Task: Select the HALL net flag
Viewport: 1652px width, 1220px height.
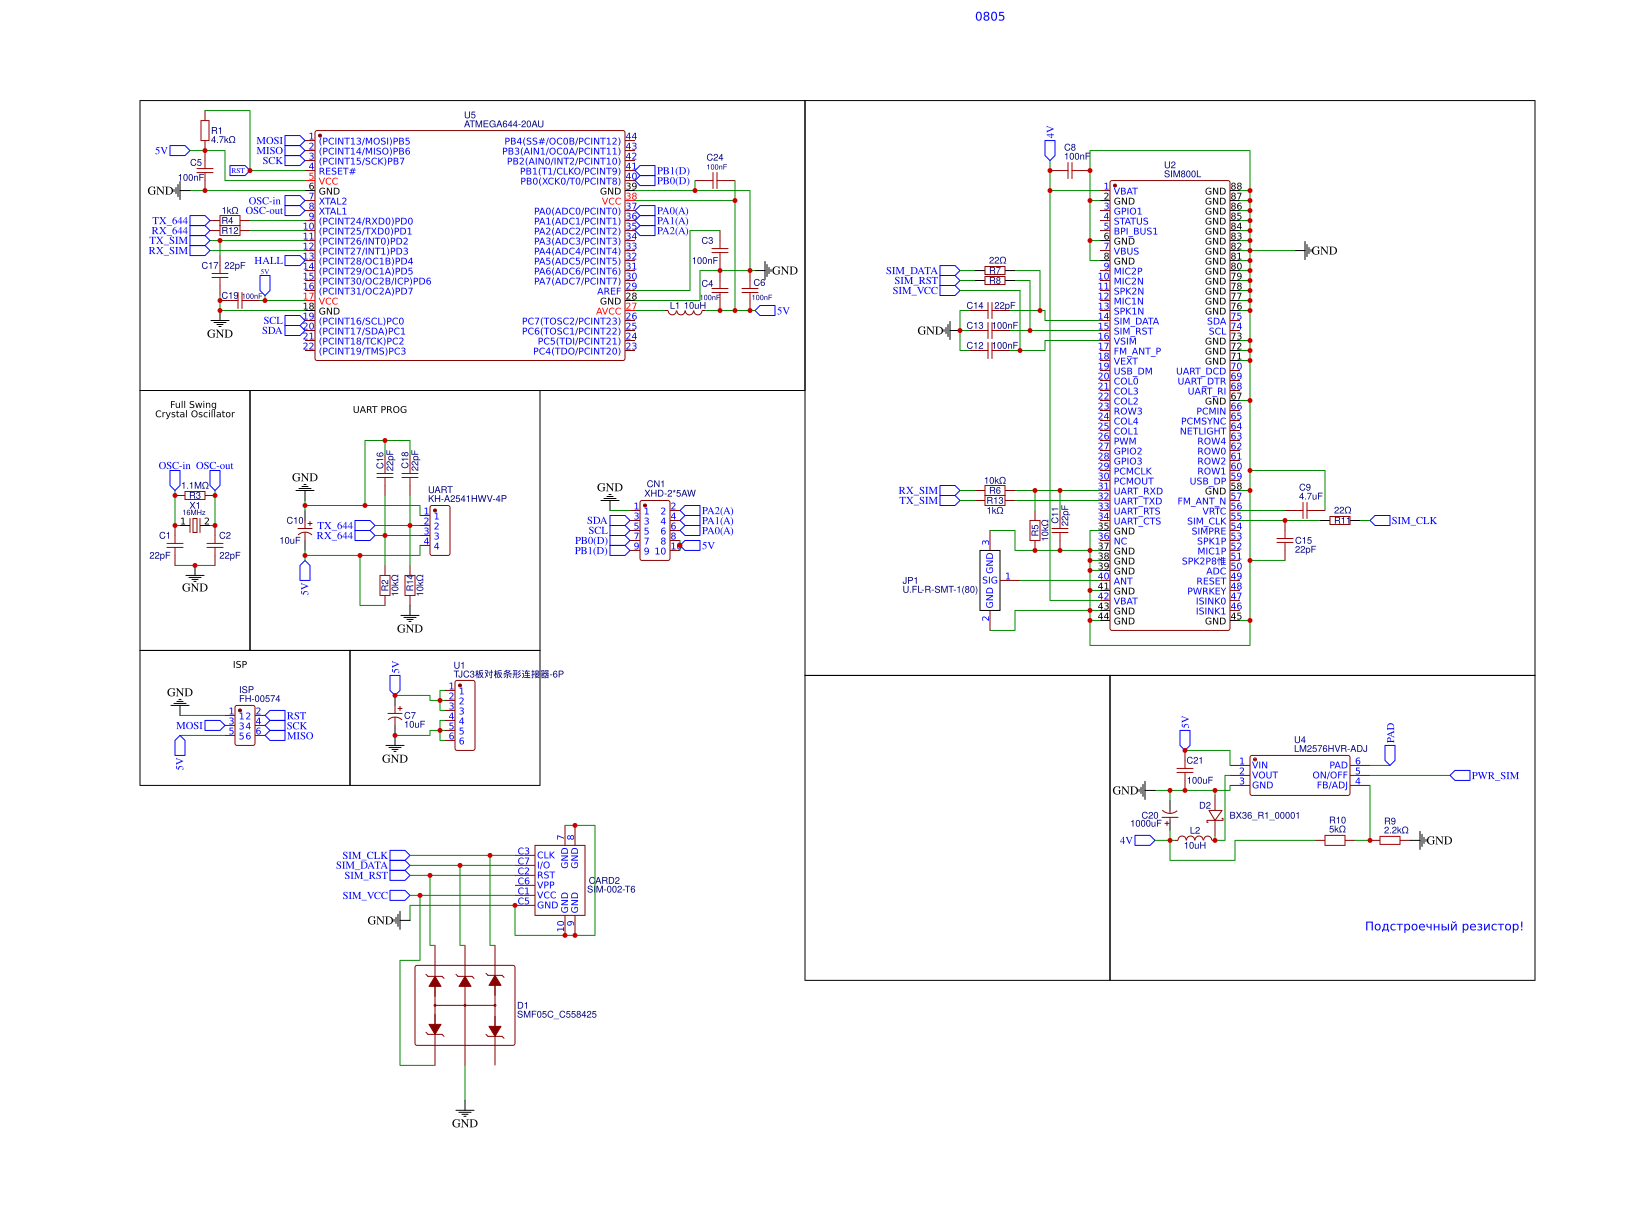Action: [x=278, y=260]
